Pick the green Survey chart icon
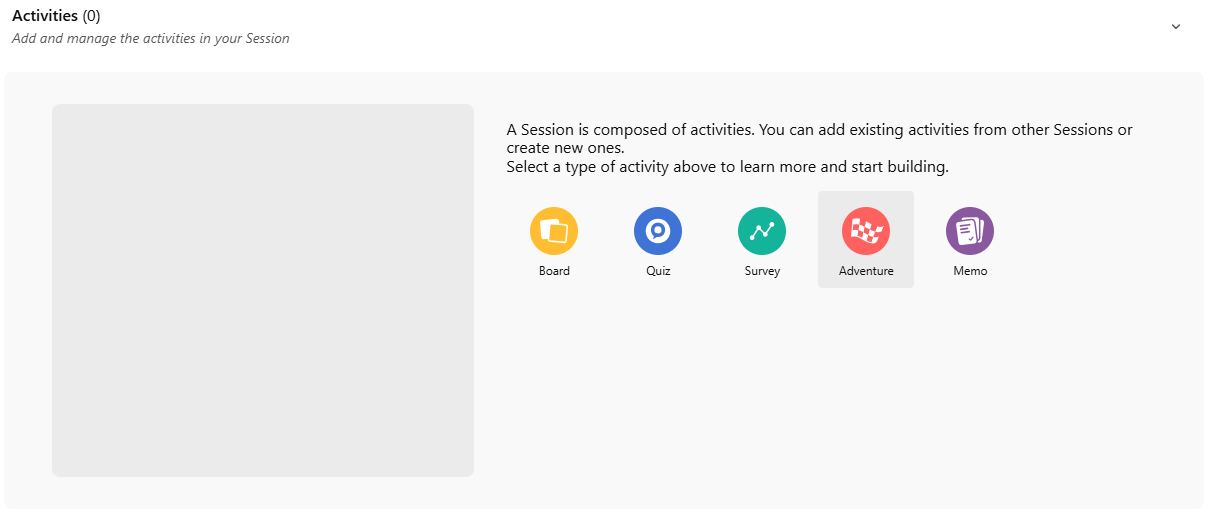The image size is (1222, 516). 762,231
